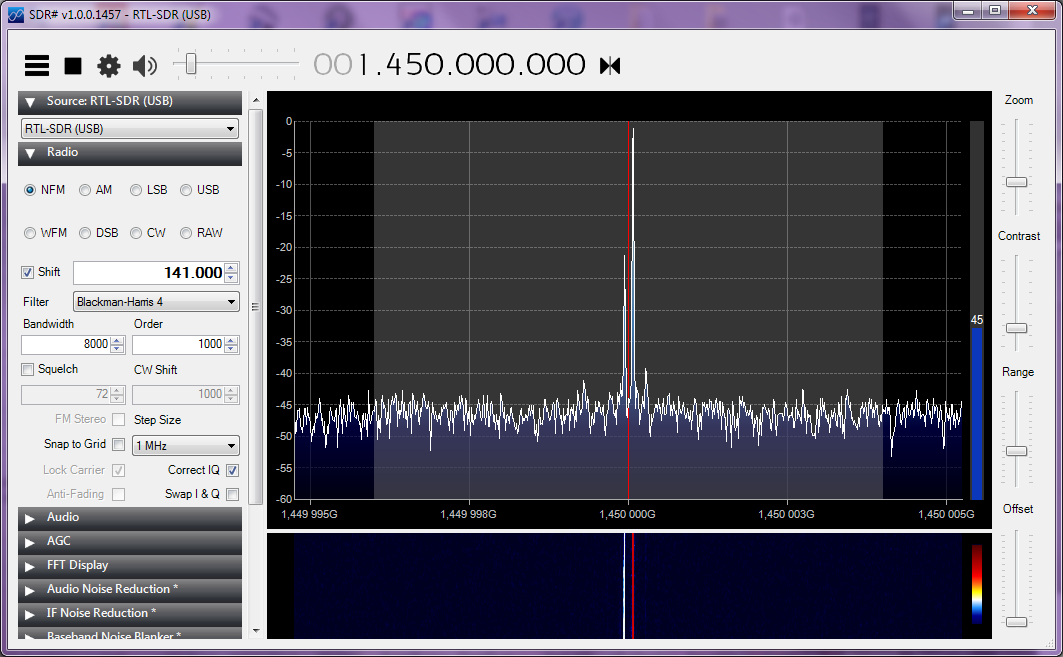Increase Bandwidth with its up arrow

[x=117, y=340]
